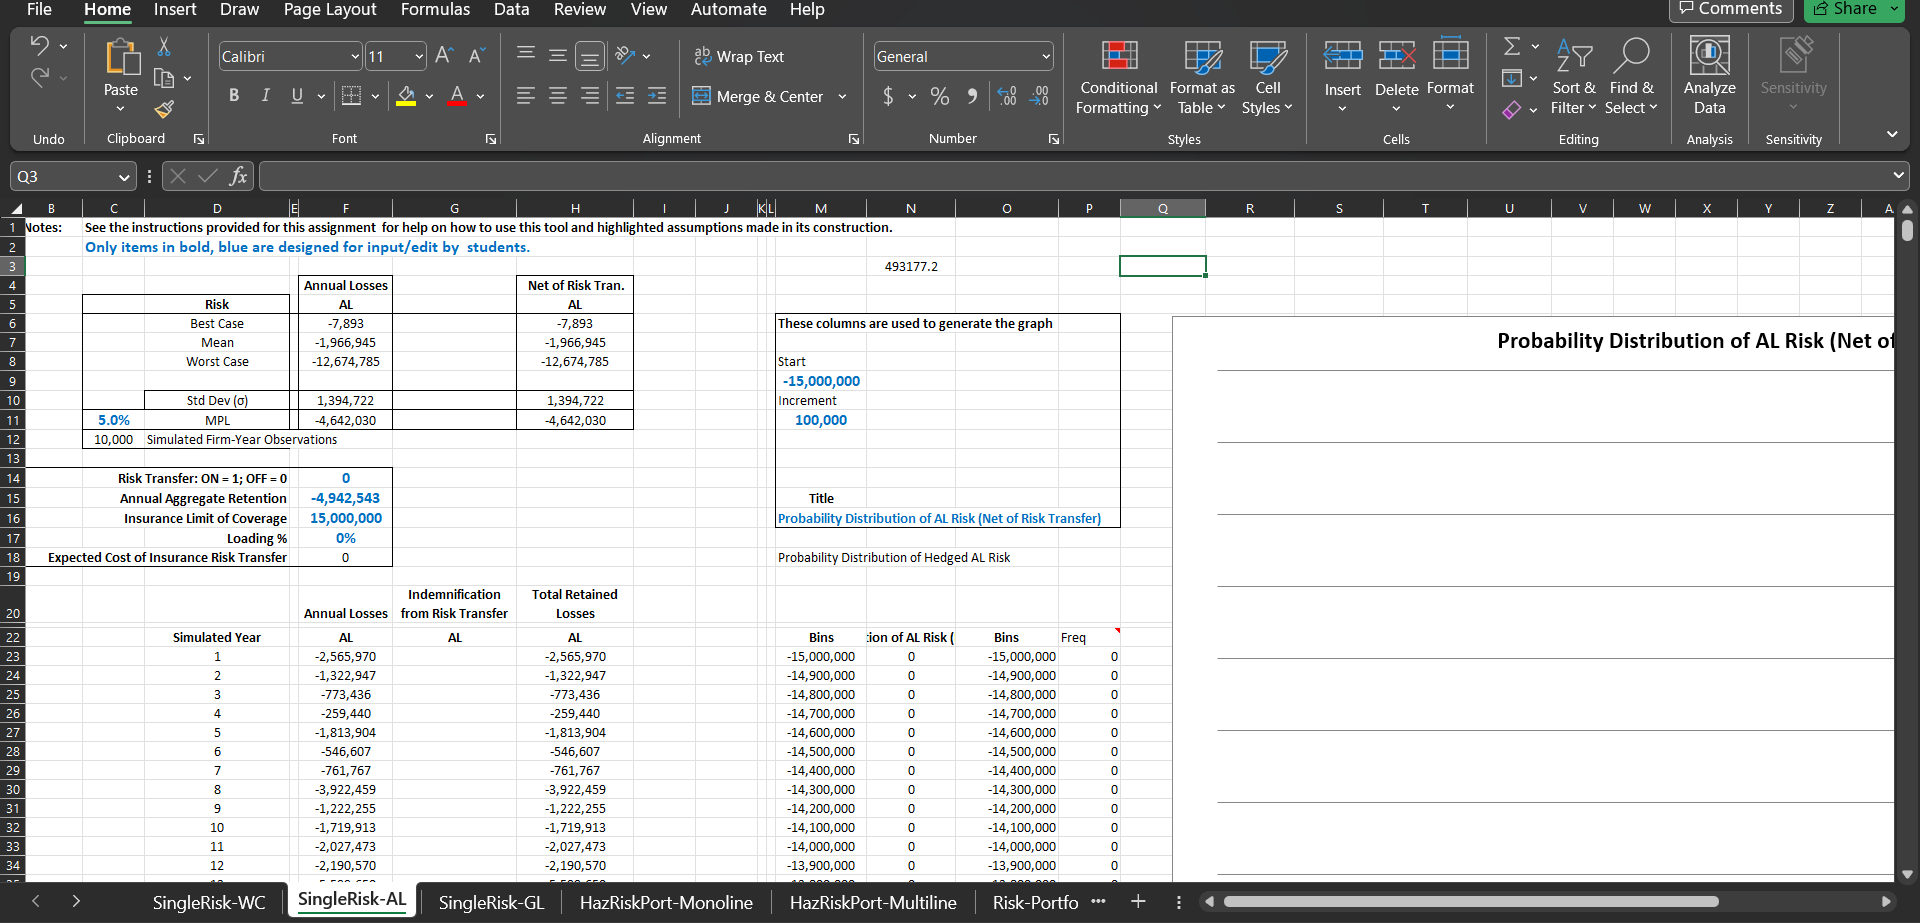Apply the Increase Font Size button

(444, 56)
